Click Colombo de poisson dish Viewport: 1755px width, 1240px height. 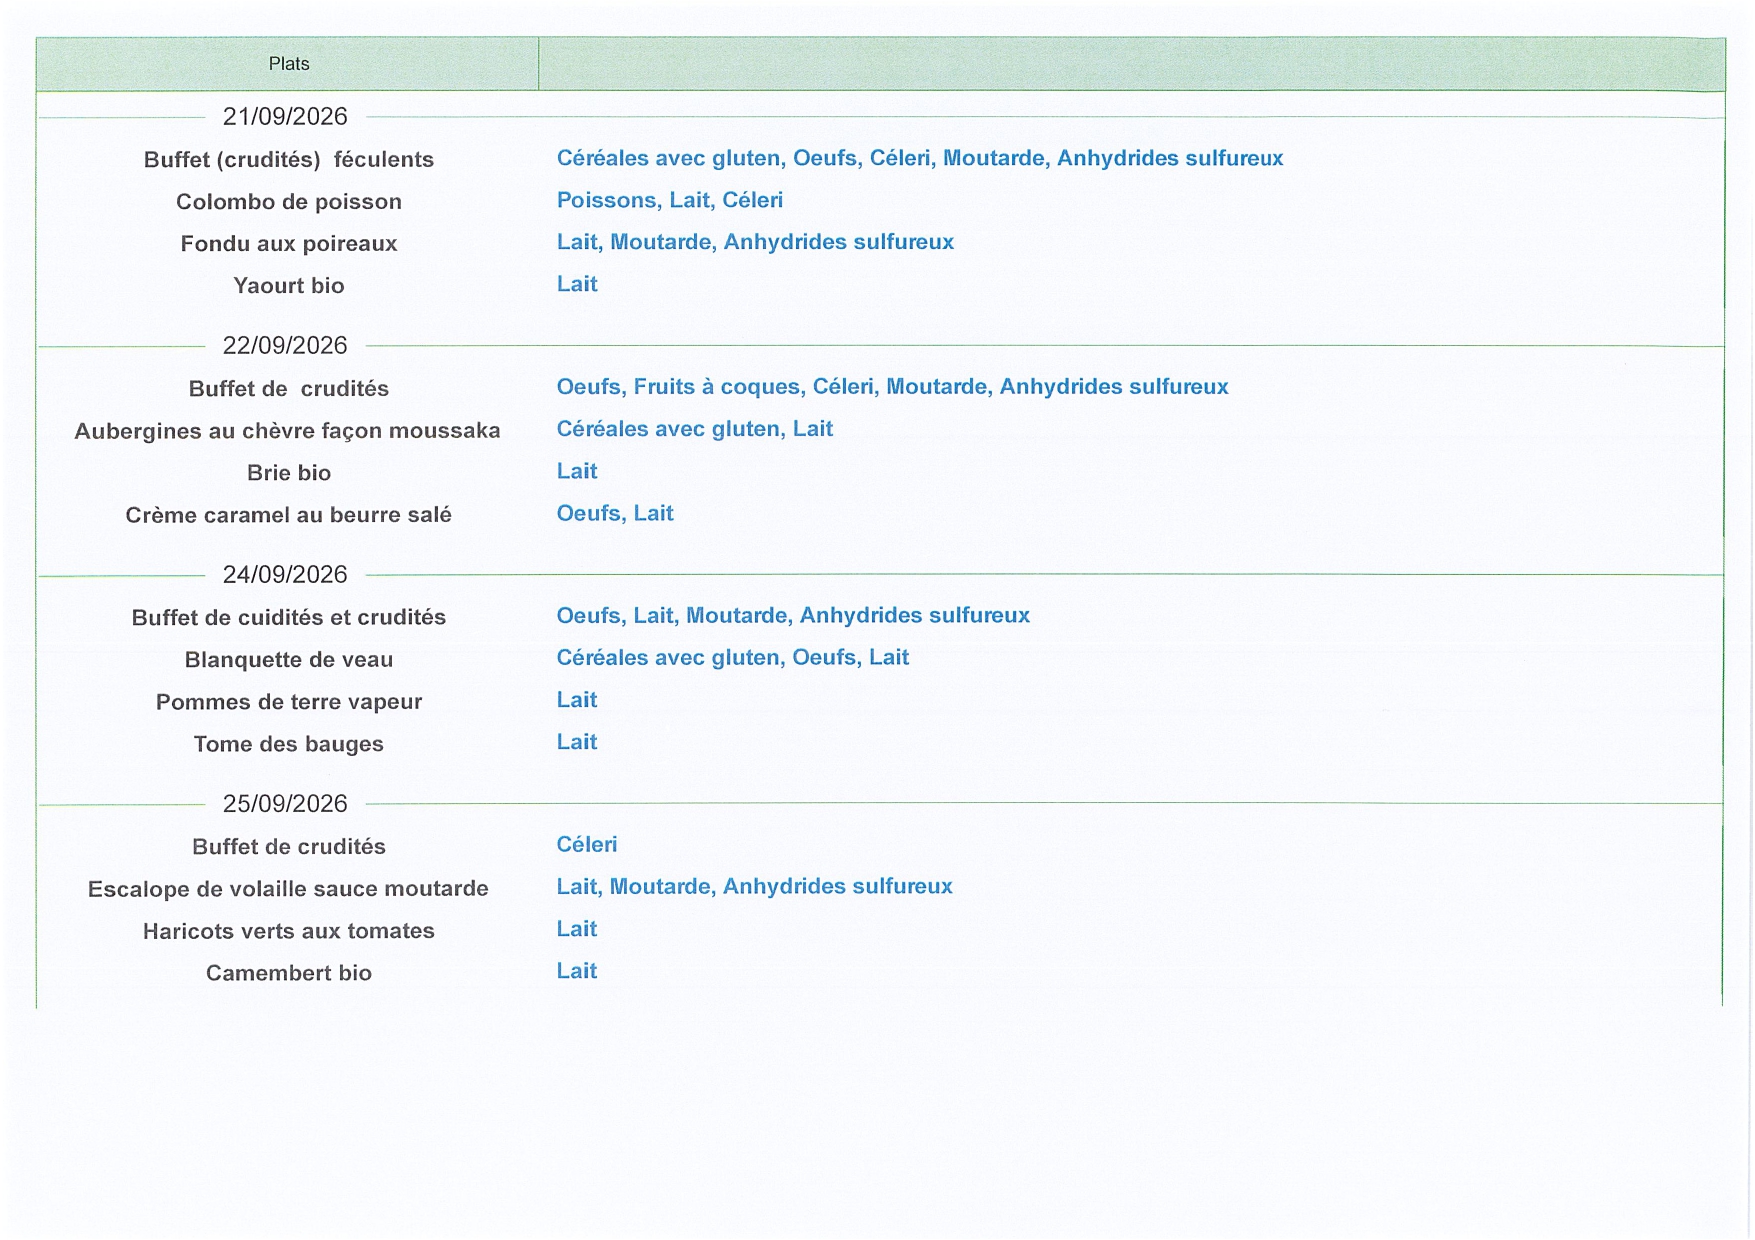pos(289,202)
